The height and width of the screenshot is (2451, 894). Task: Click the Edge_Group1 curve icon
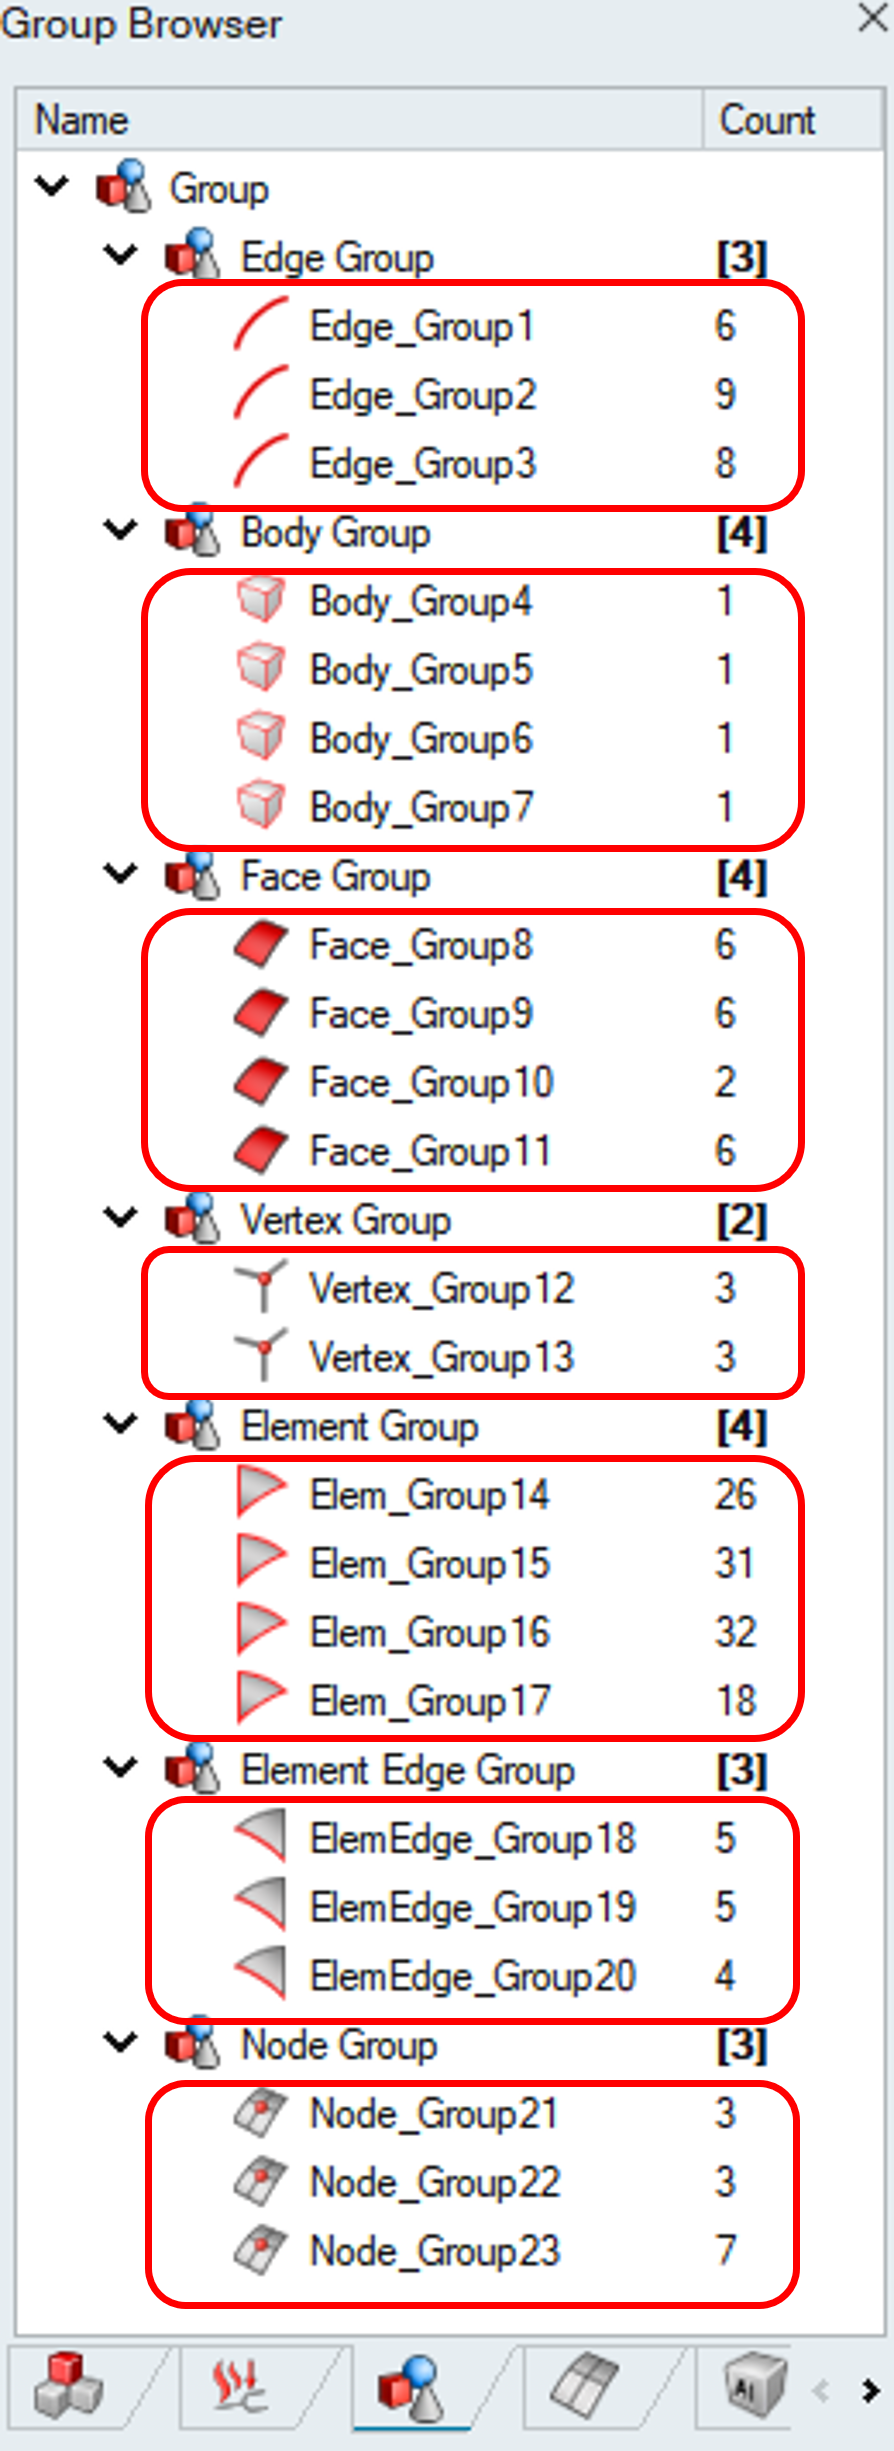(x=261, y=325)
